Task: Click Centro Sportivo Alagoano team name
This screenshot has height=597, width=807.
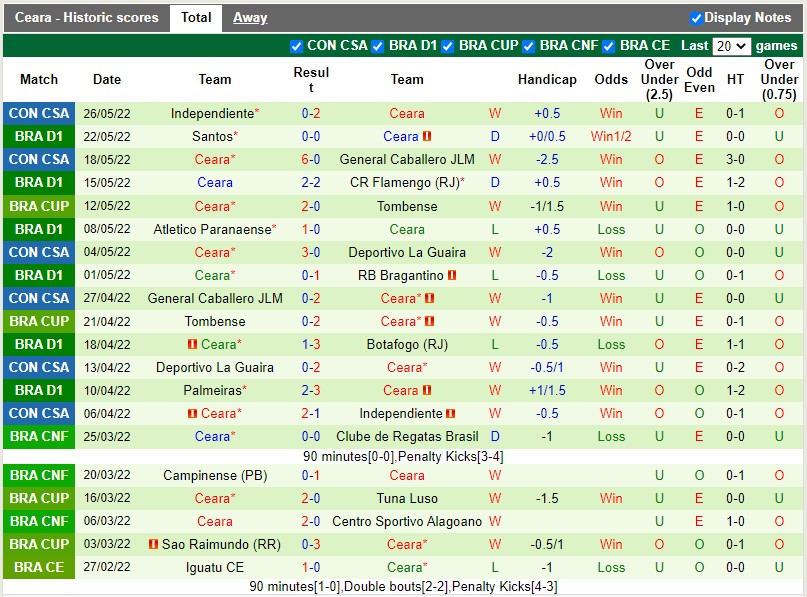Action: (x=407, y=521)
